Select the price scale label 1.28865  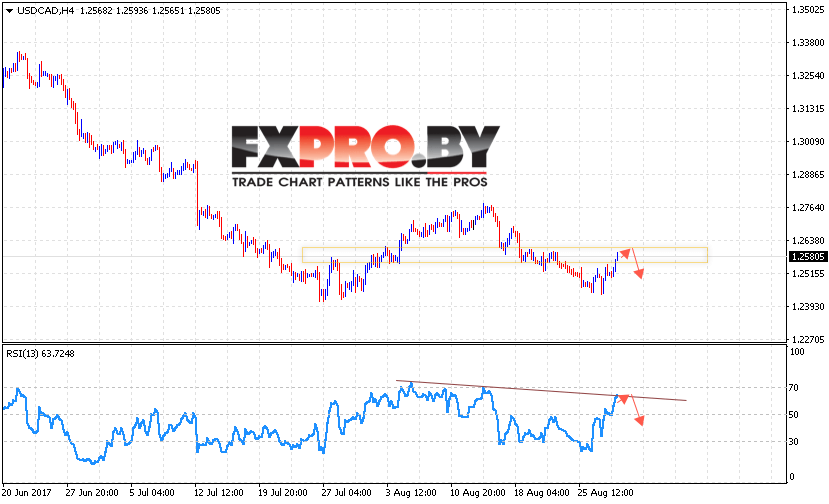pos(808,175)
